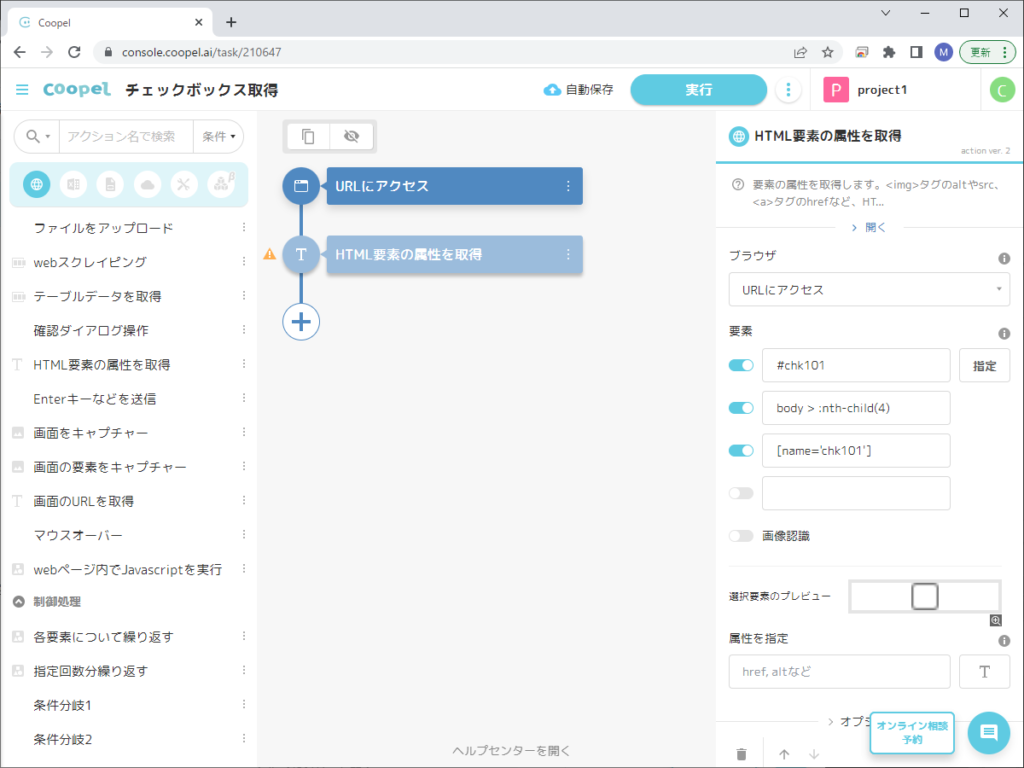This screenshot has width=1024, height=768.
Task: Click the 属性を指定 input field
Action: (x=840, y=672)
